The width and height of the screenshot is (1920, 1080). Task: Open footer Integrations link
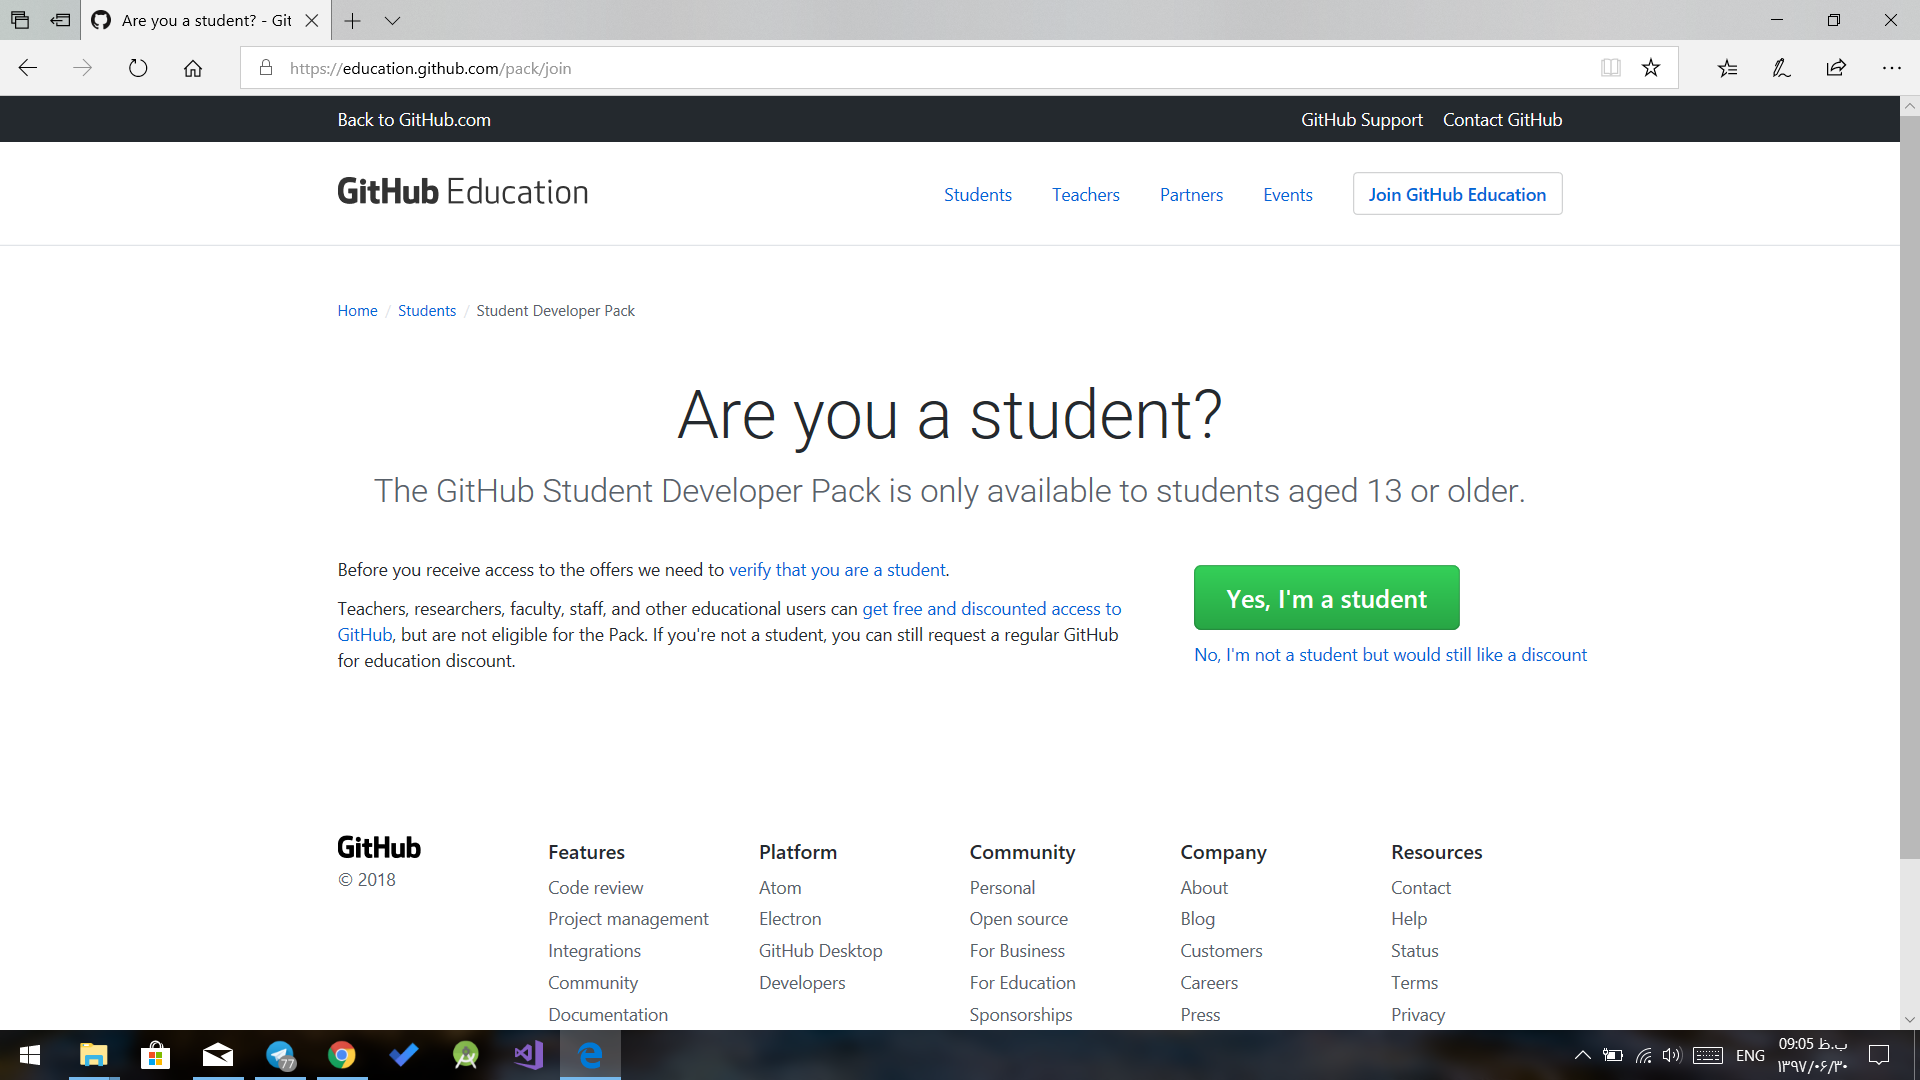click(x=594, y=951)
